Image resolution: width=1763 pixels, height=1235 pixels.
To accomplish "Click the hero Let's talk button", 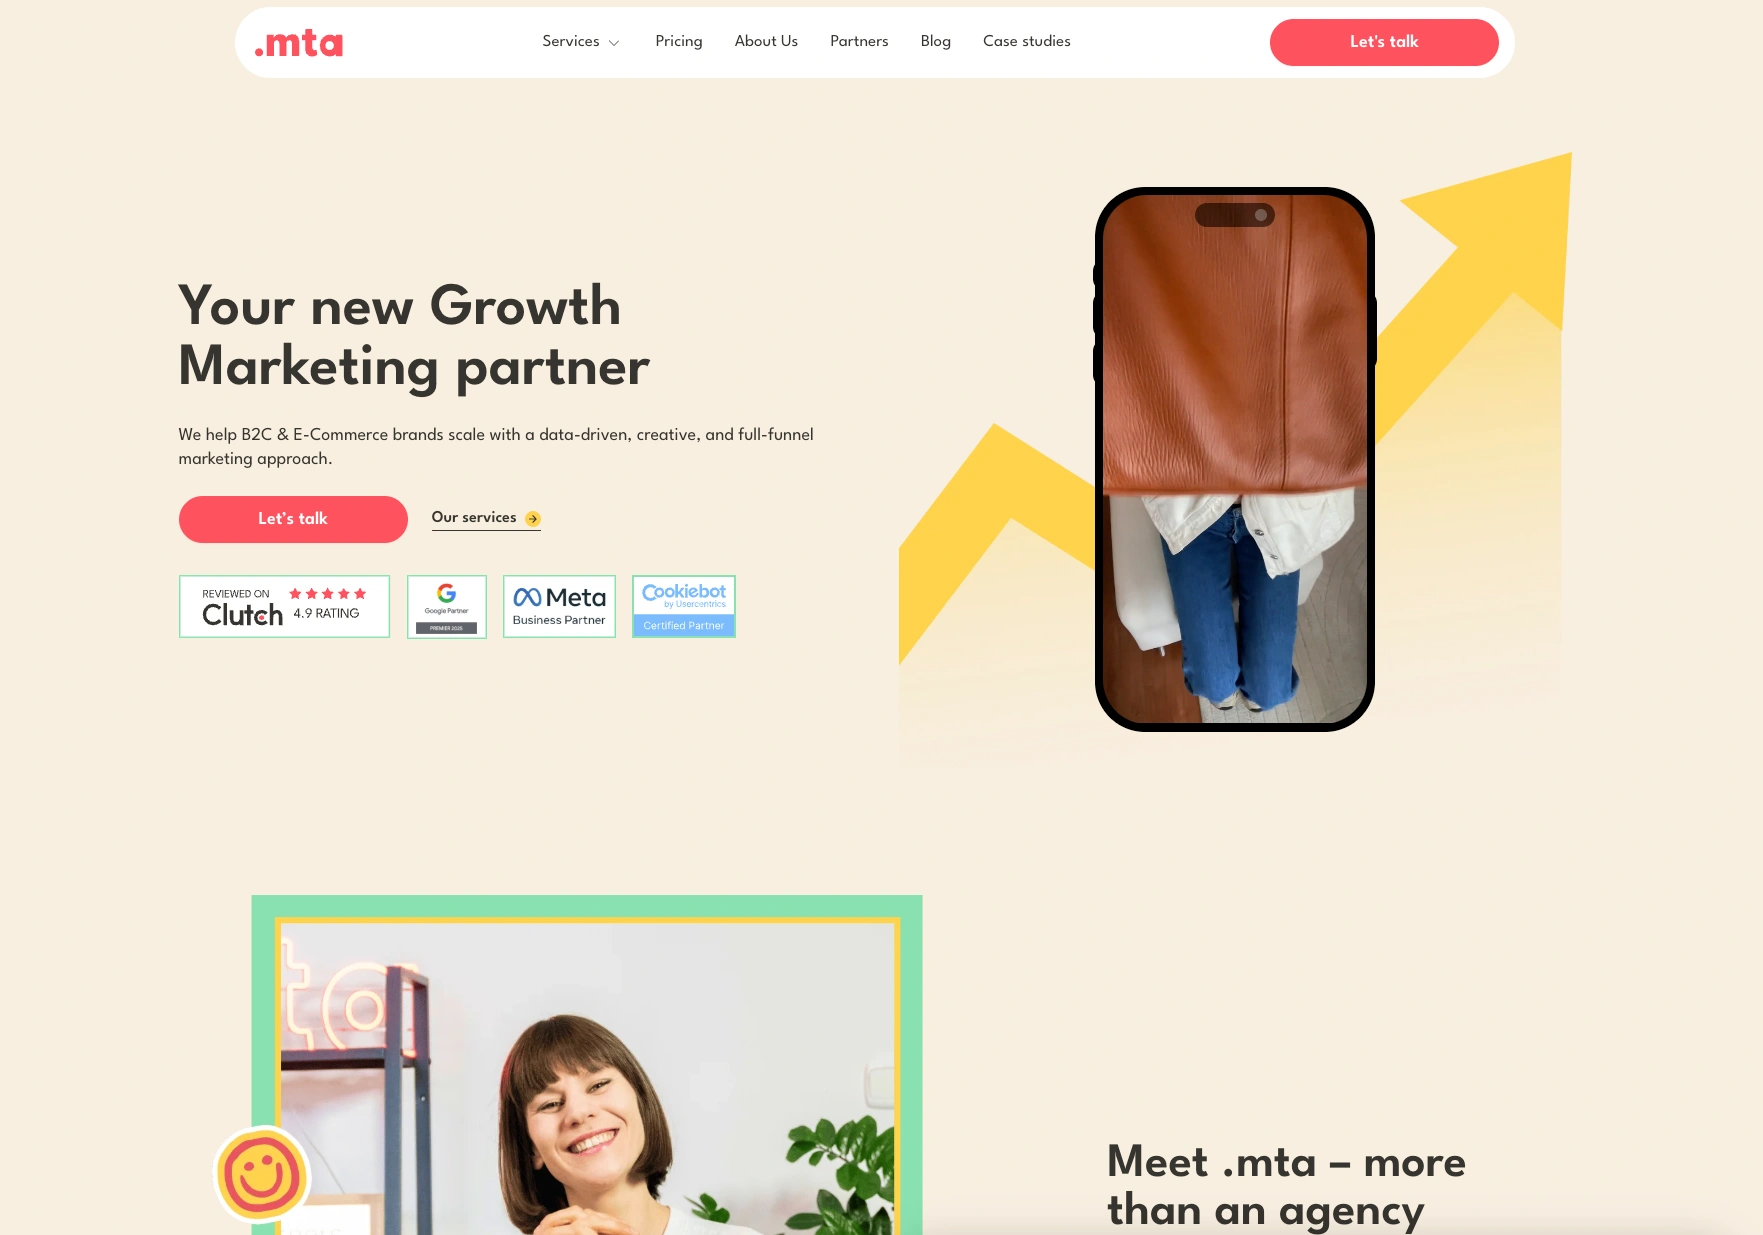I will pyautogui.click(x=293, y=519).
